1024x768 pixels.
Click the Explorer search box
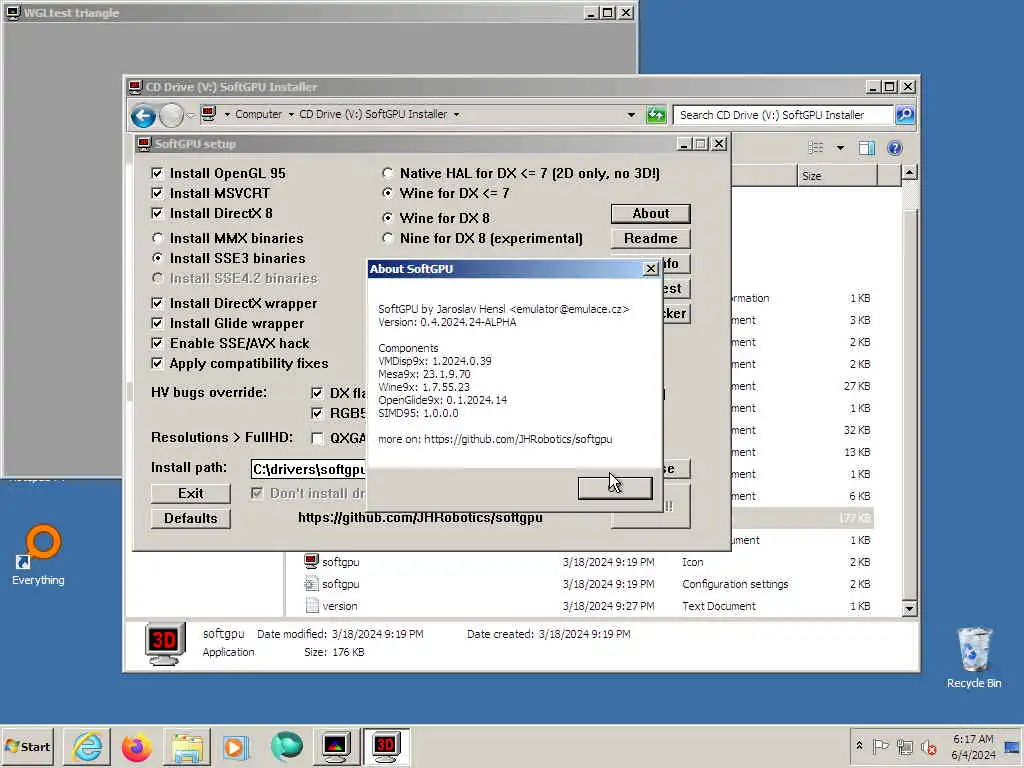pos(782,115)
